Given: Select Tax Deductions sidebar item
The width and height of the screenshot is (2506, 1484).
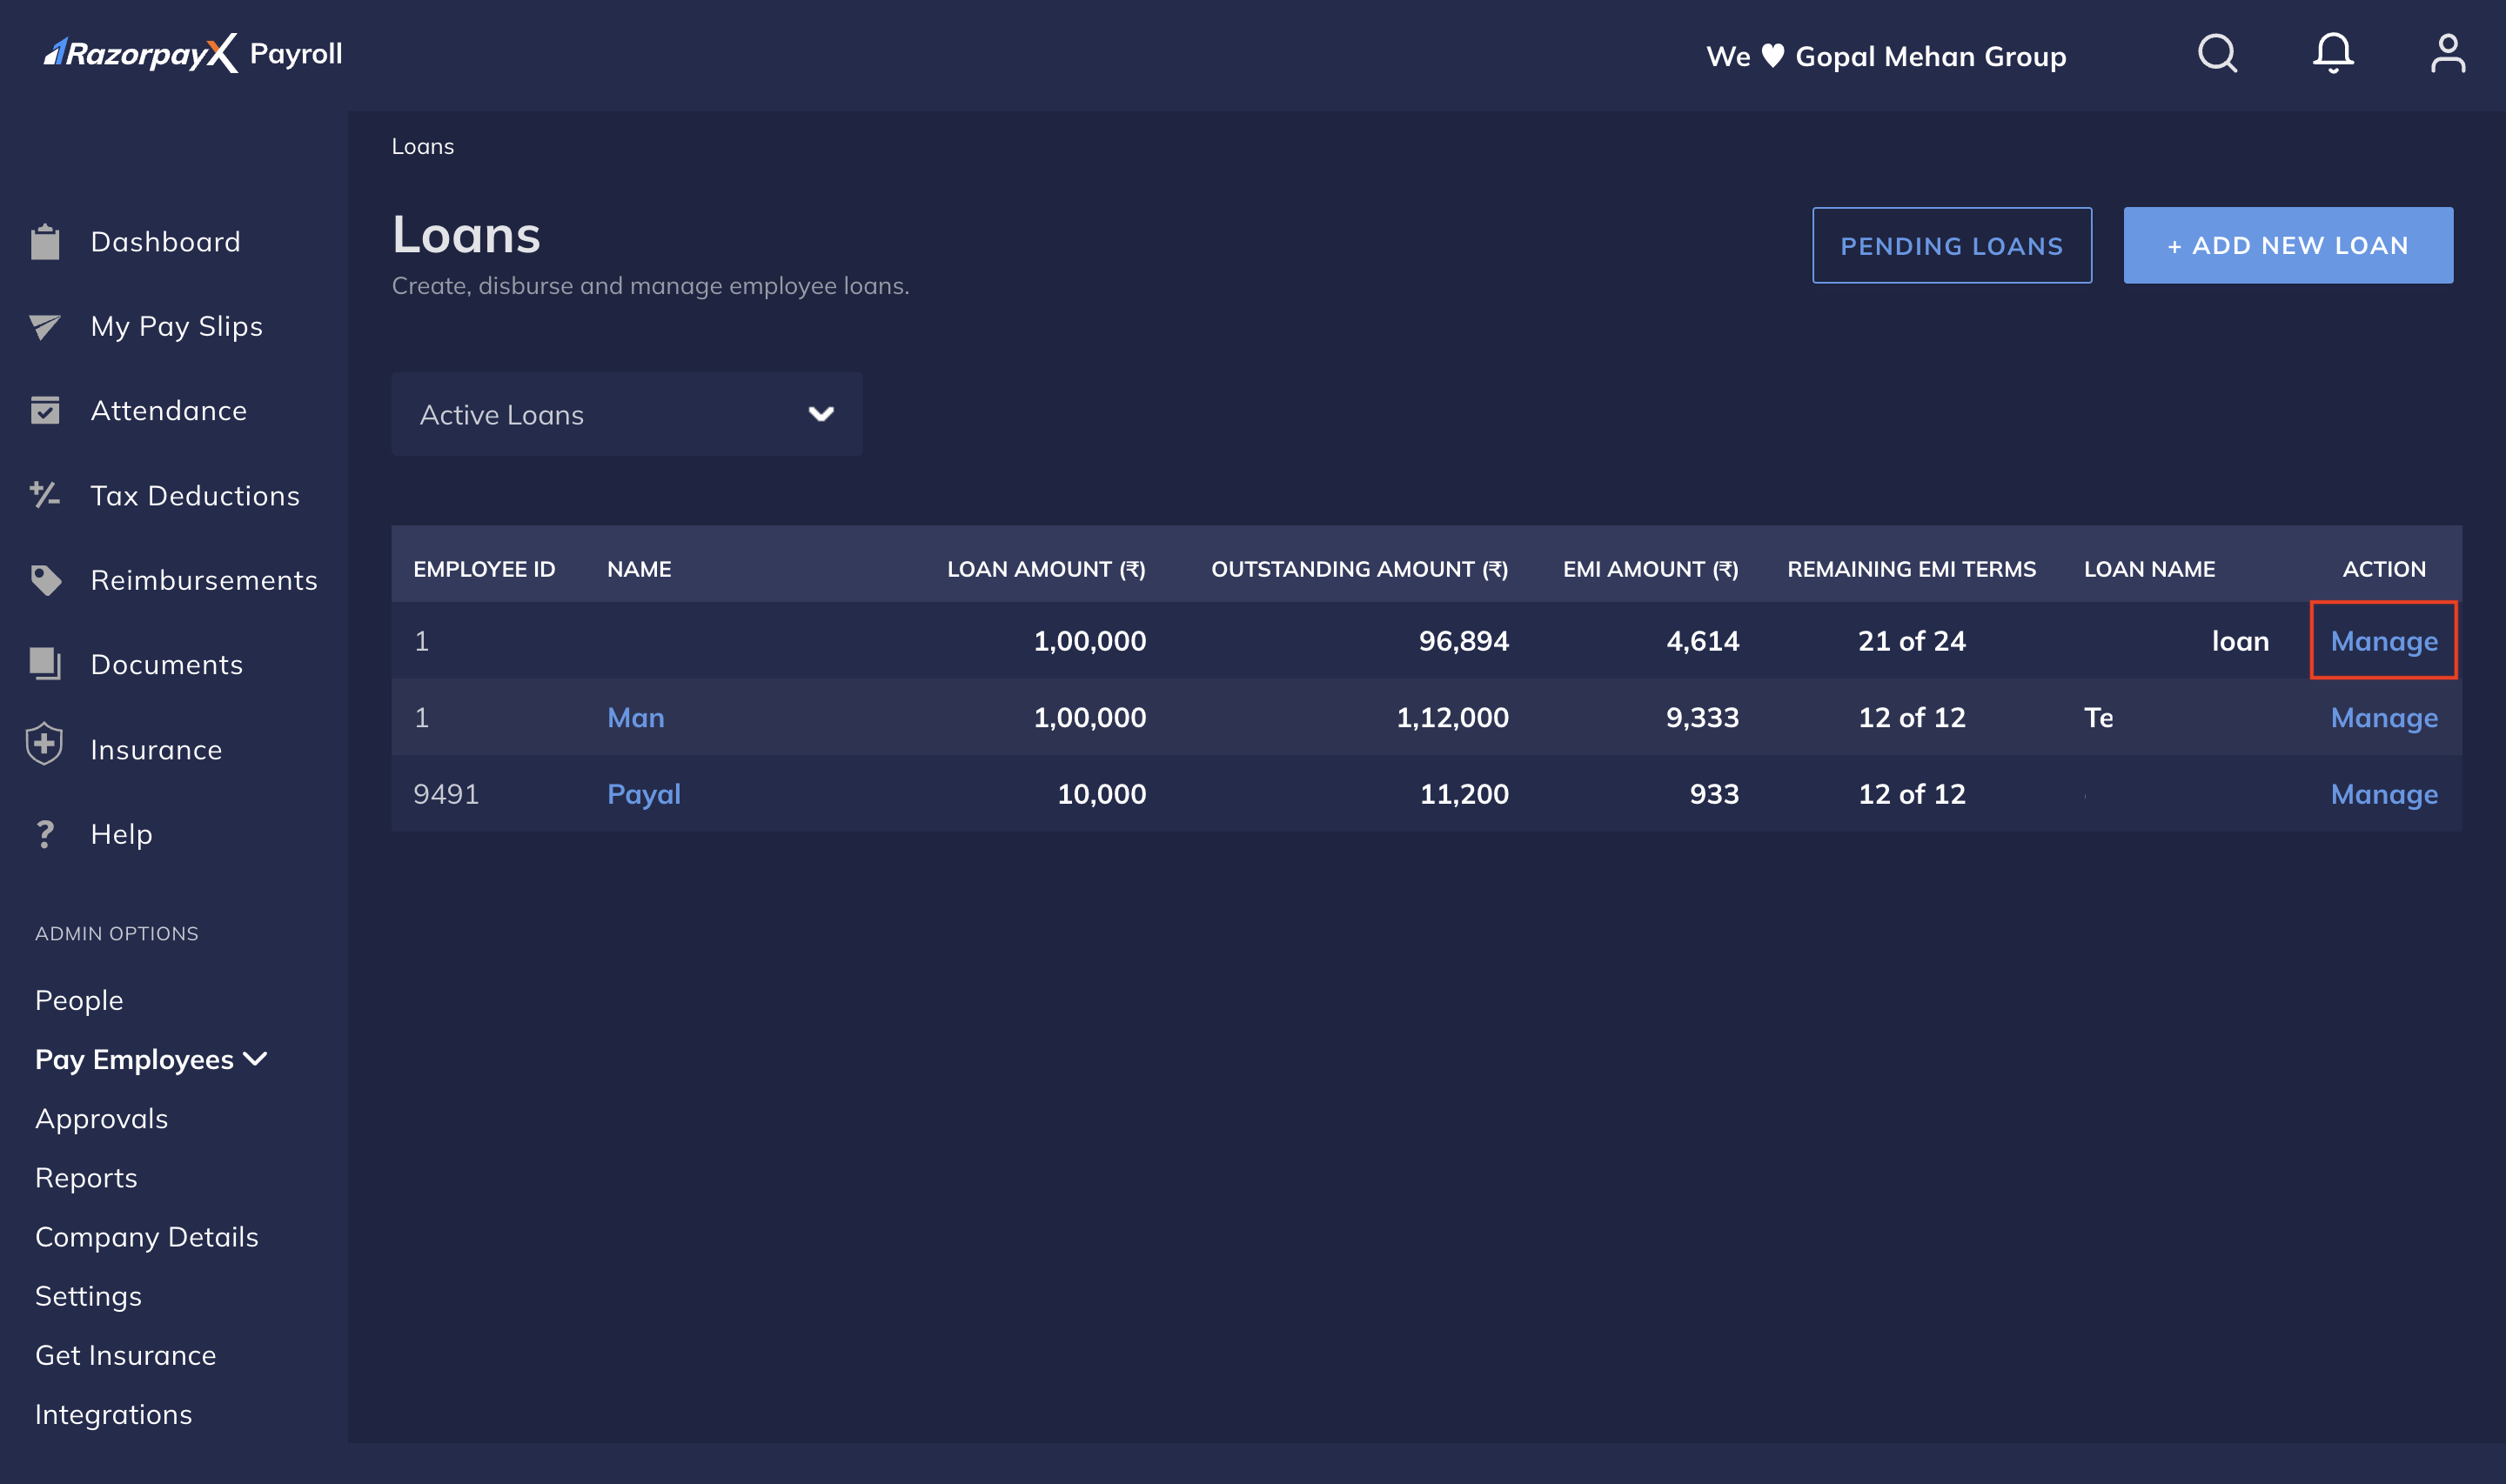Looking at the screenshot, I should (x=194, y=495).
